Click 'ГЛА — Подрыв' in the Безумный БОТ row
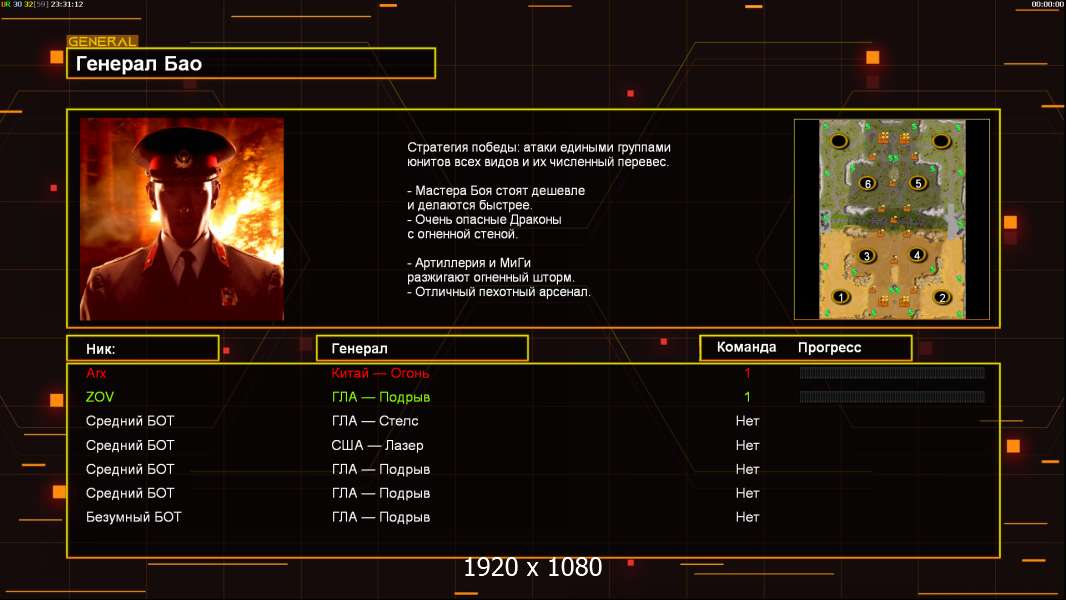Image resolution: width=1066 pixels, height=600 pixels. [x=381, y=517]
